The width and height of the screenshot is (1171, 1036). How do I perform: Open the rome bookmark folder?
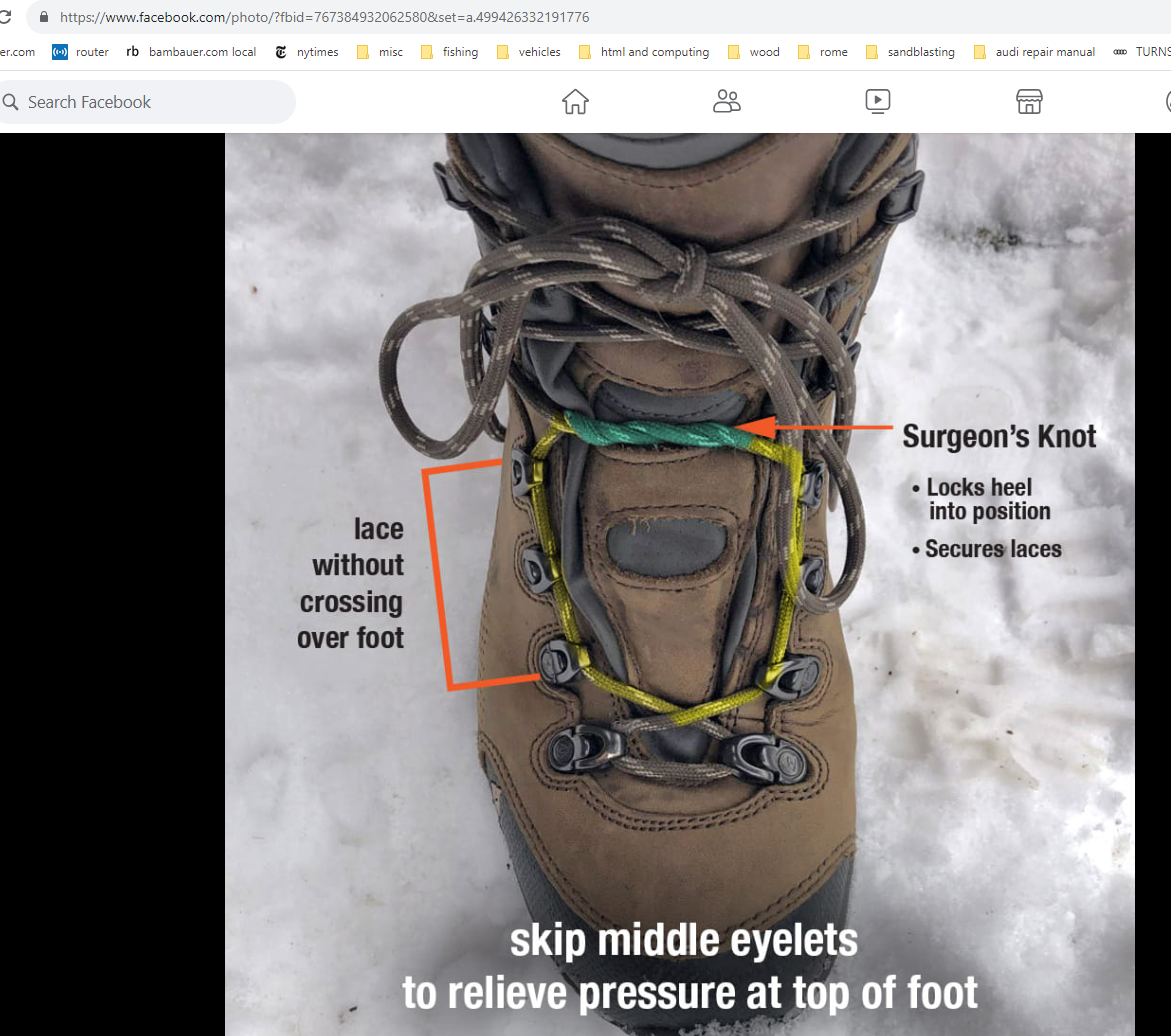pyautogui.click(x=822, y=52)
